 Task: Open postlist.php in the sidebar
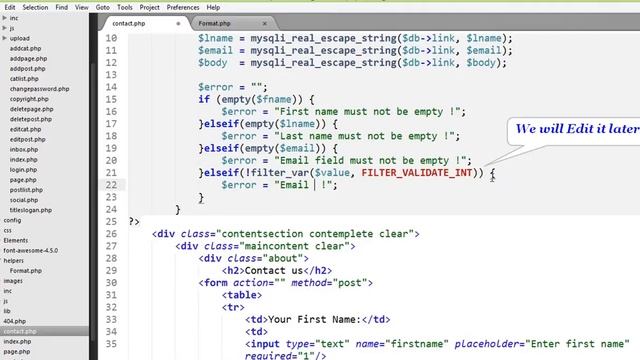tap(26, 190)
